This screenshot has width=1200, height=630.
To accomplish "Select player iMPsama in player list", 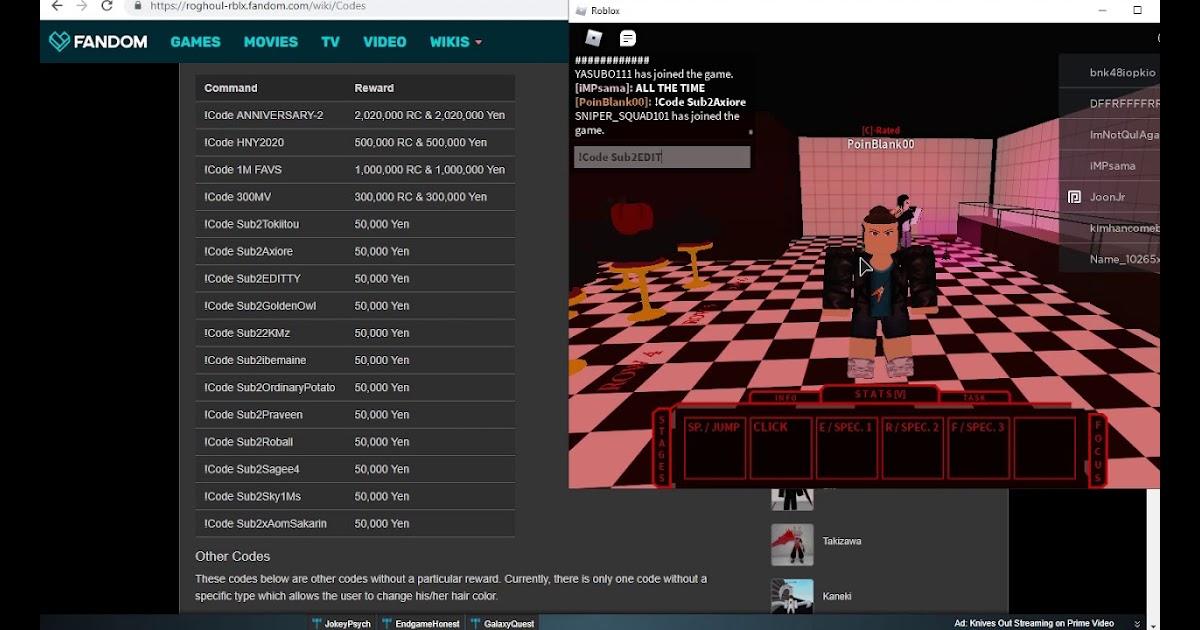I will point(1112,165).
